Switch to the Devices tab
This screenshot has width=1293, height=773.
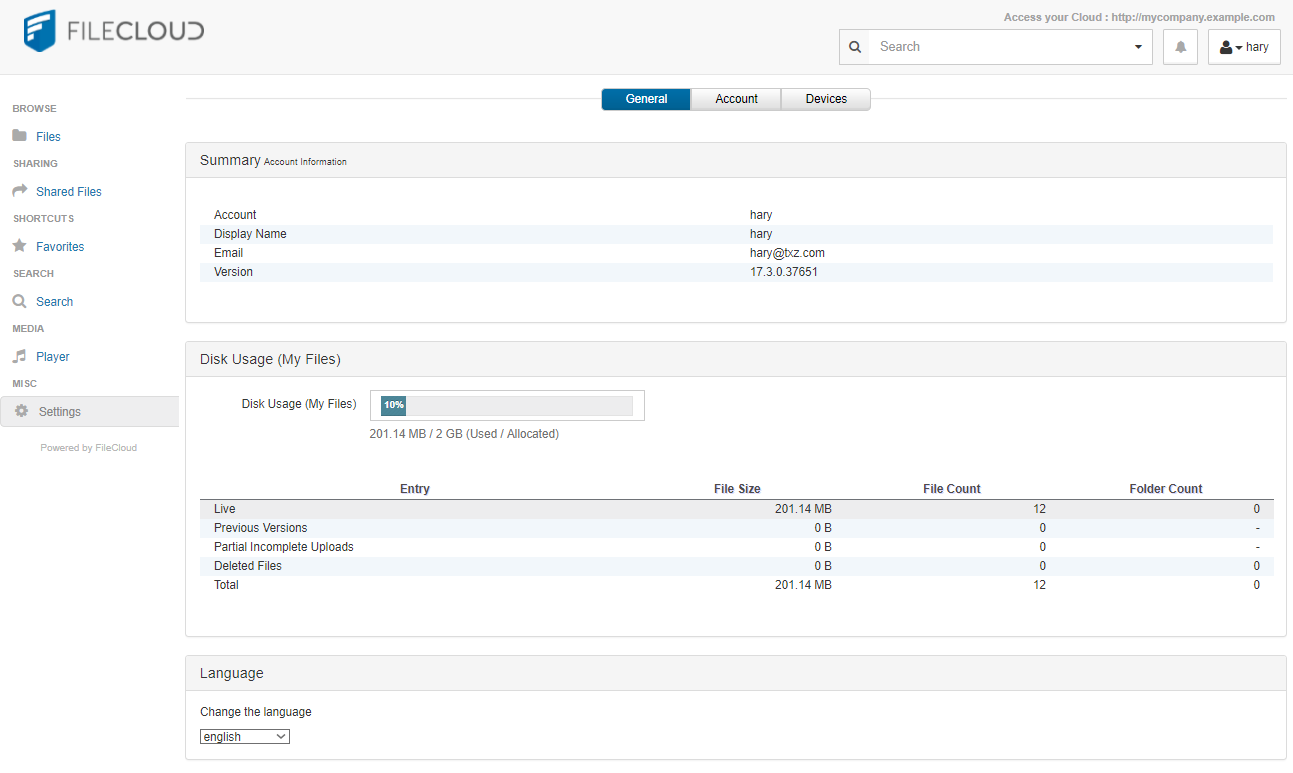coord(826,99)
